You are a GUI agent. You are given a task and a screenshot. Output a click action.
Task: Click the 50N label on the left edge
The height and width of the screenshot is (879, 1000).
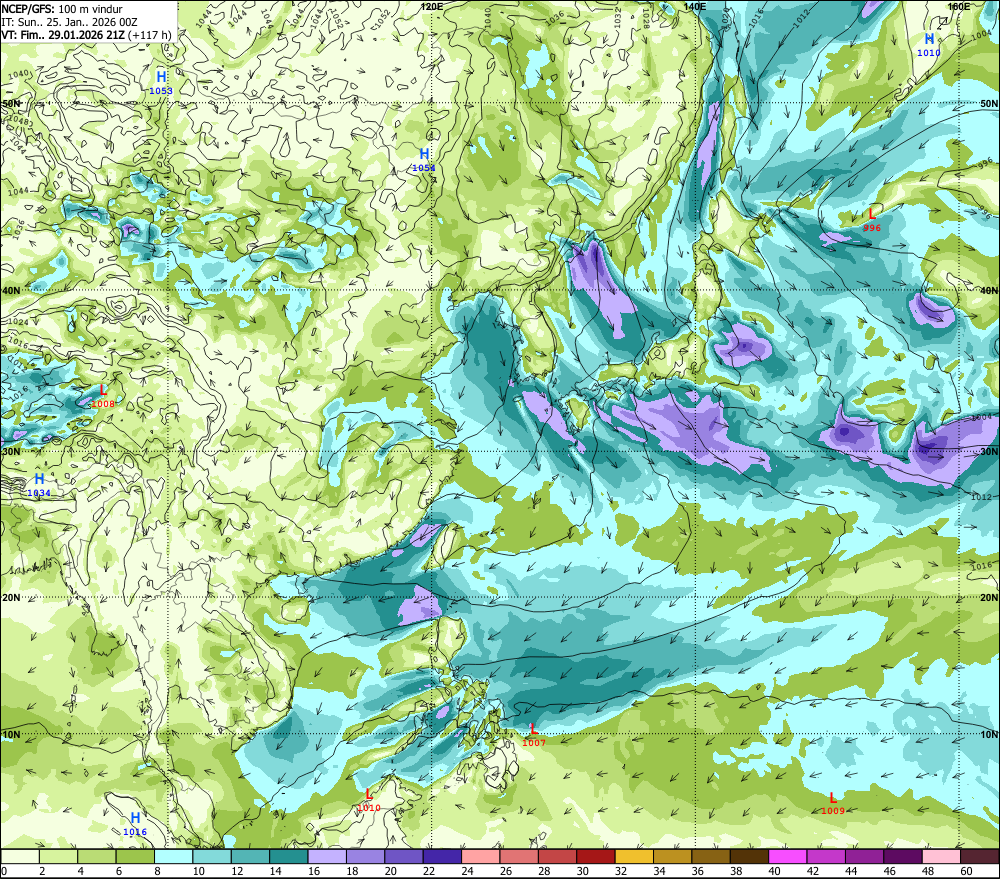[x=11, y=103]
